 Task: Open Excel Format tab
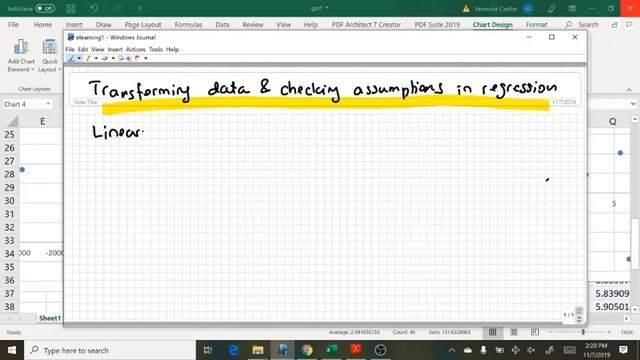(x=536, y=24)
